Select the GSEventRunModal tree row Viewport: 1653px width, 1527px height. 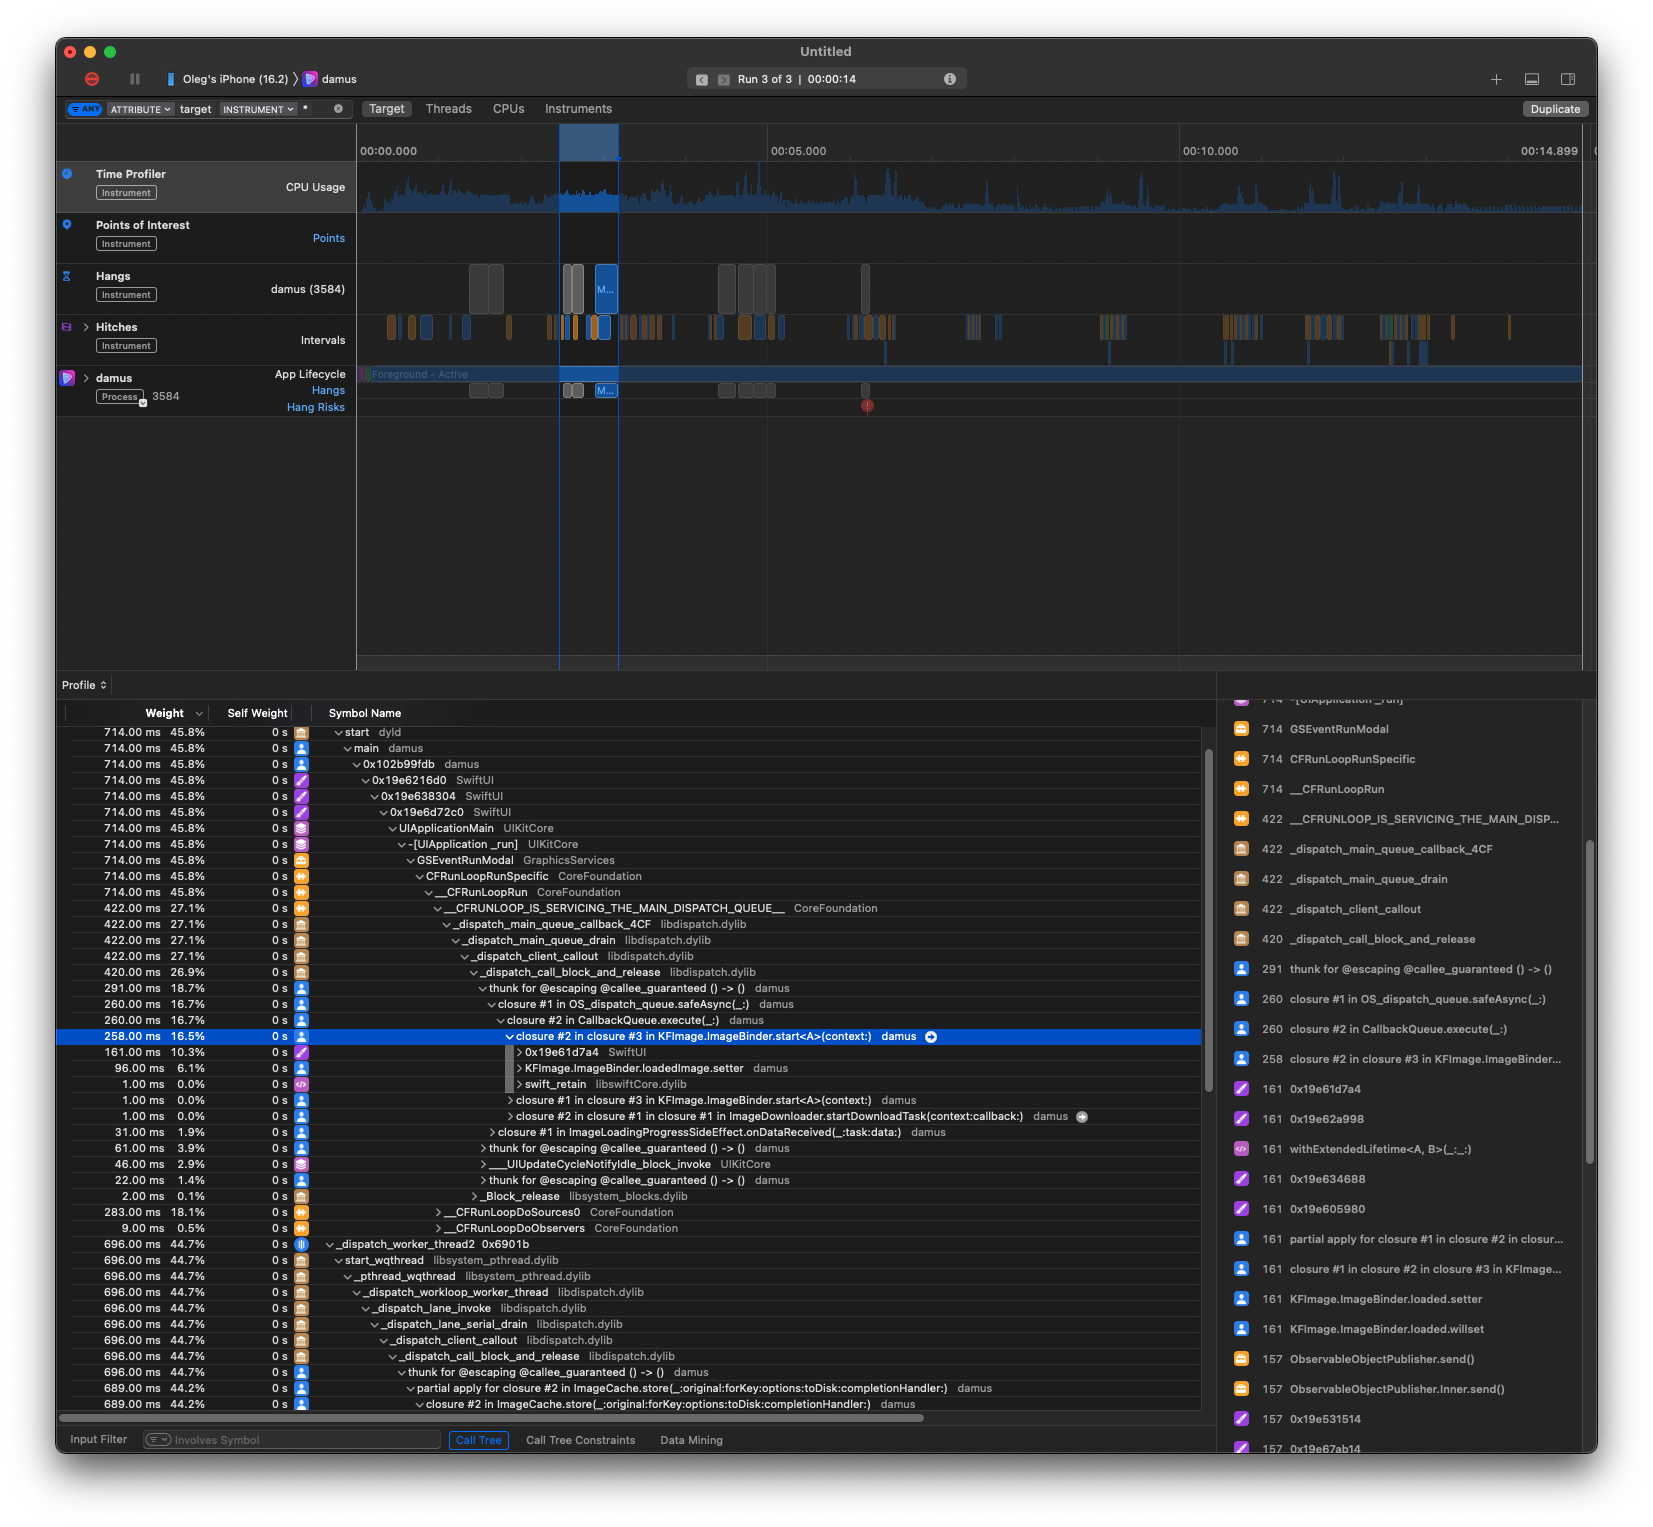[x=628, y=861]
